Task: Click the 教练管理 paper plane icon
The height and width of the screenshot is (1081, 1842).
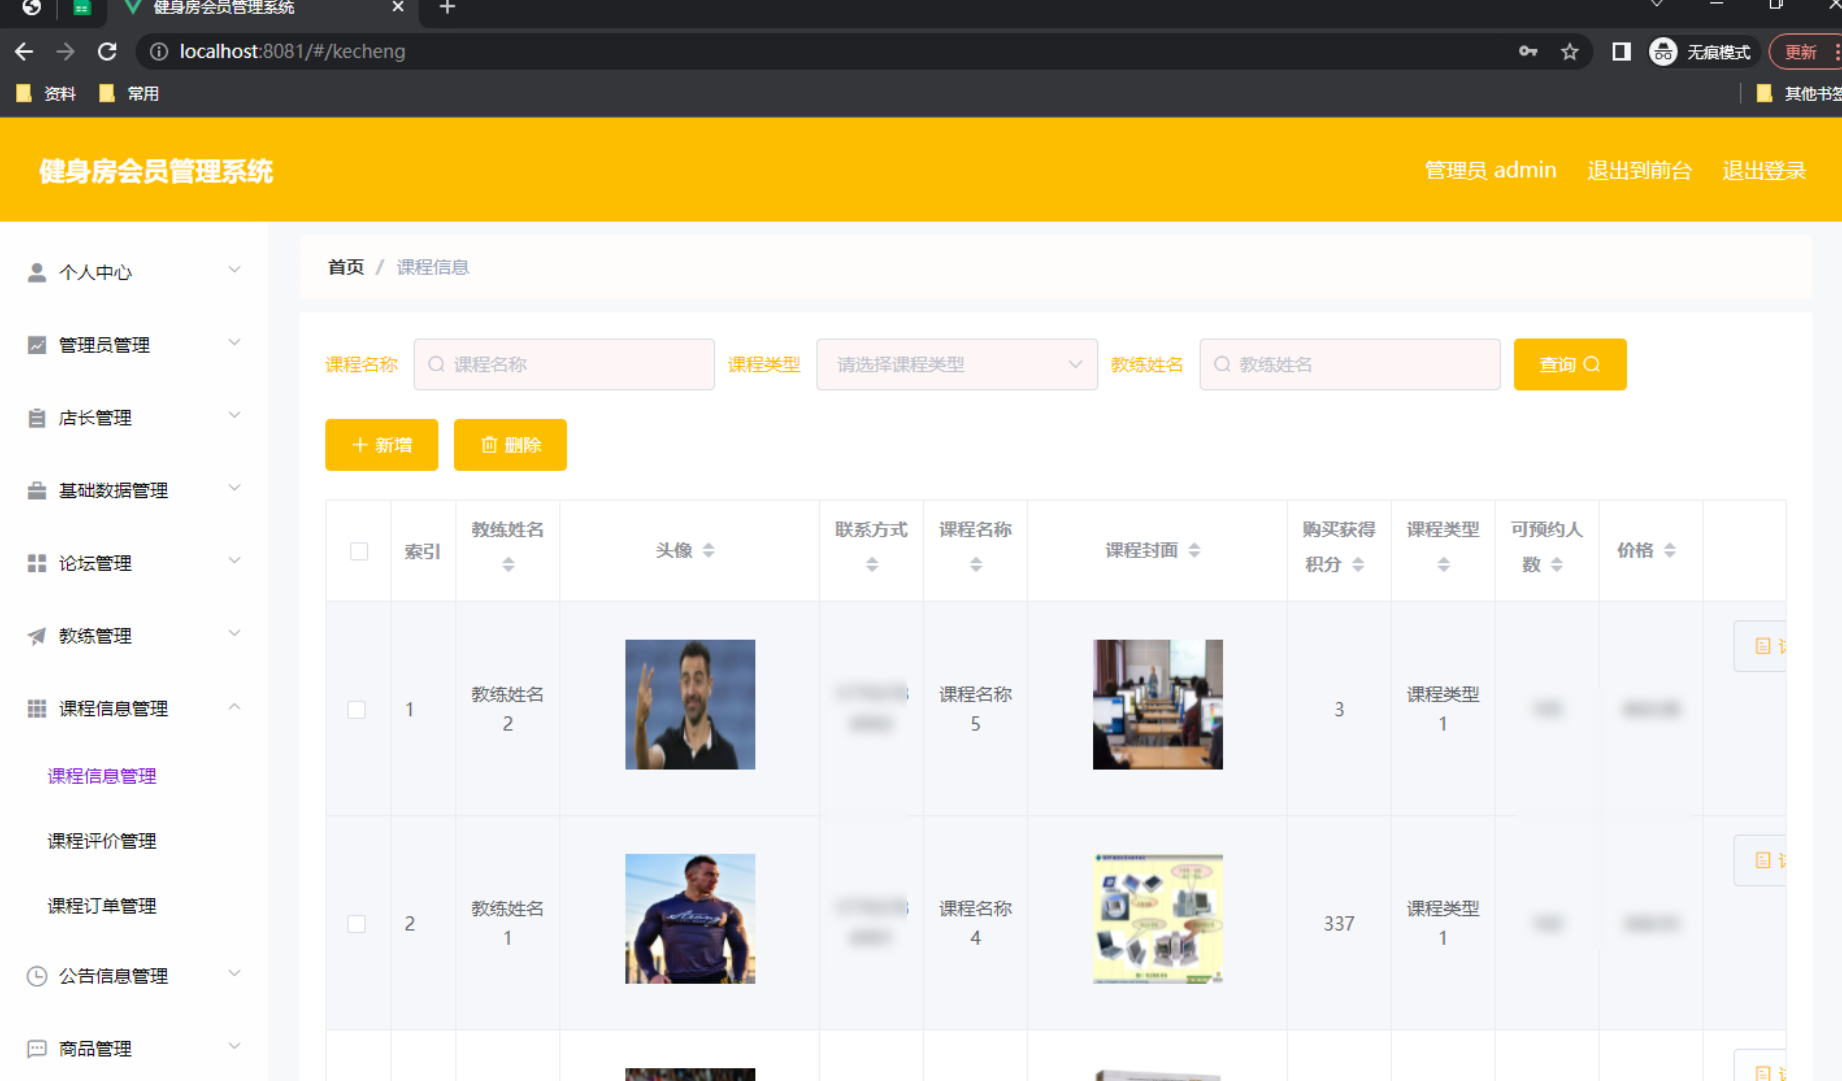Action: coord(37,636)
